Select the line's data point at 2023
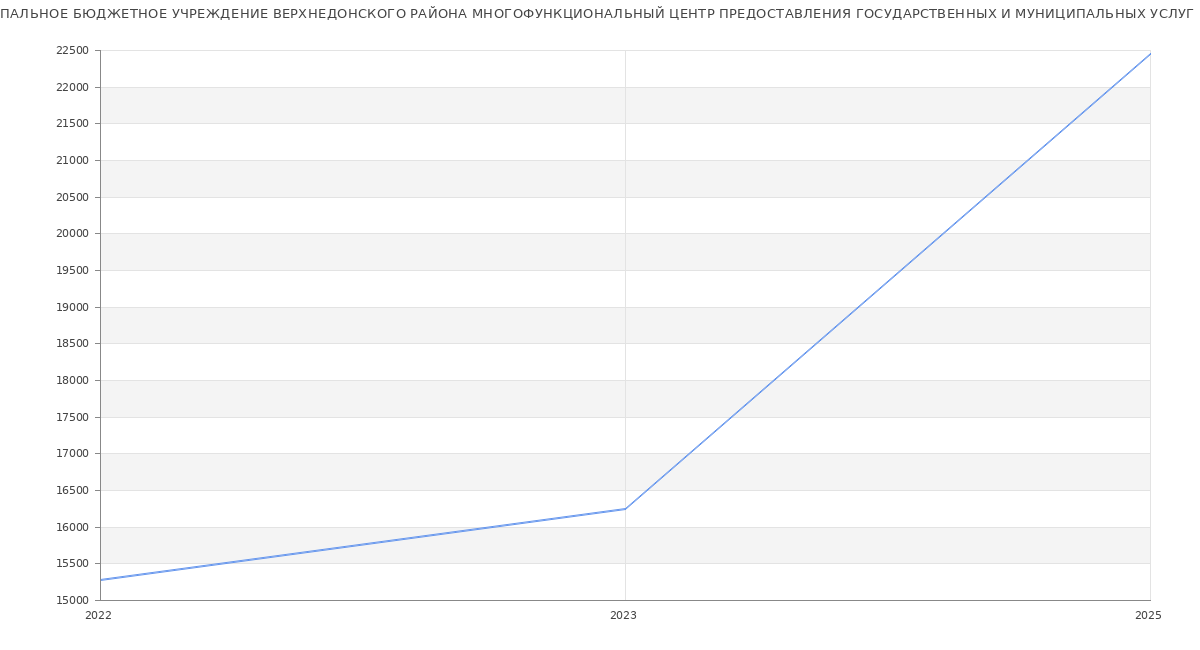The width and height of the screenshot is (1200, 650). (625, 509)
